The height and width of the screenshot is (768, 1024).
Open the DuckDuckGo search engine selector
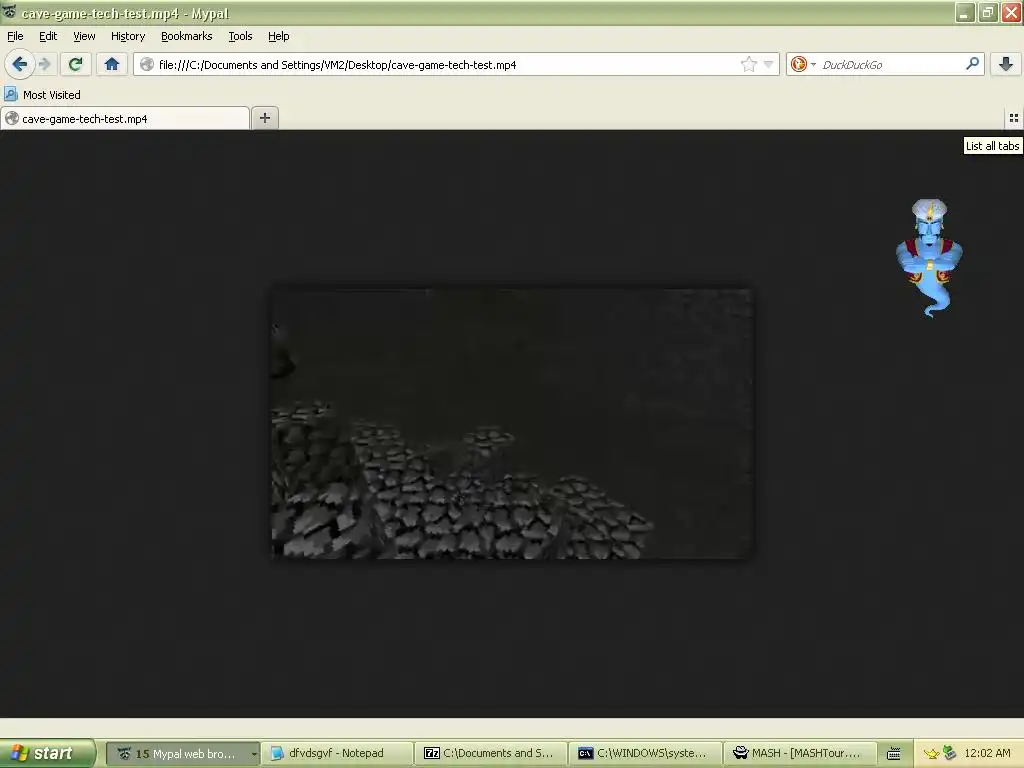[x=803, y=64]
